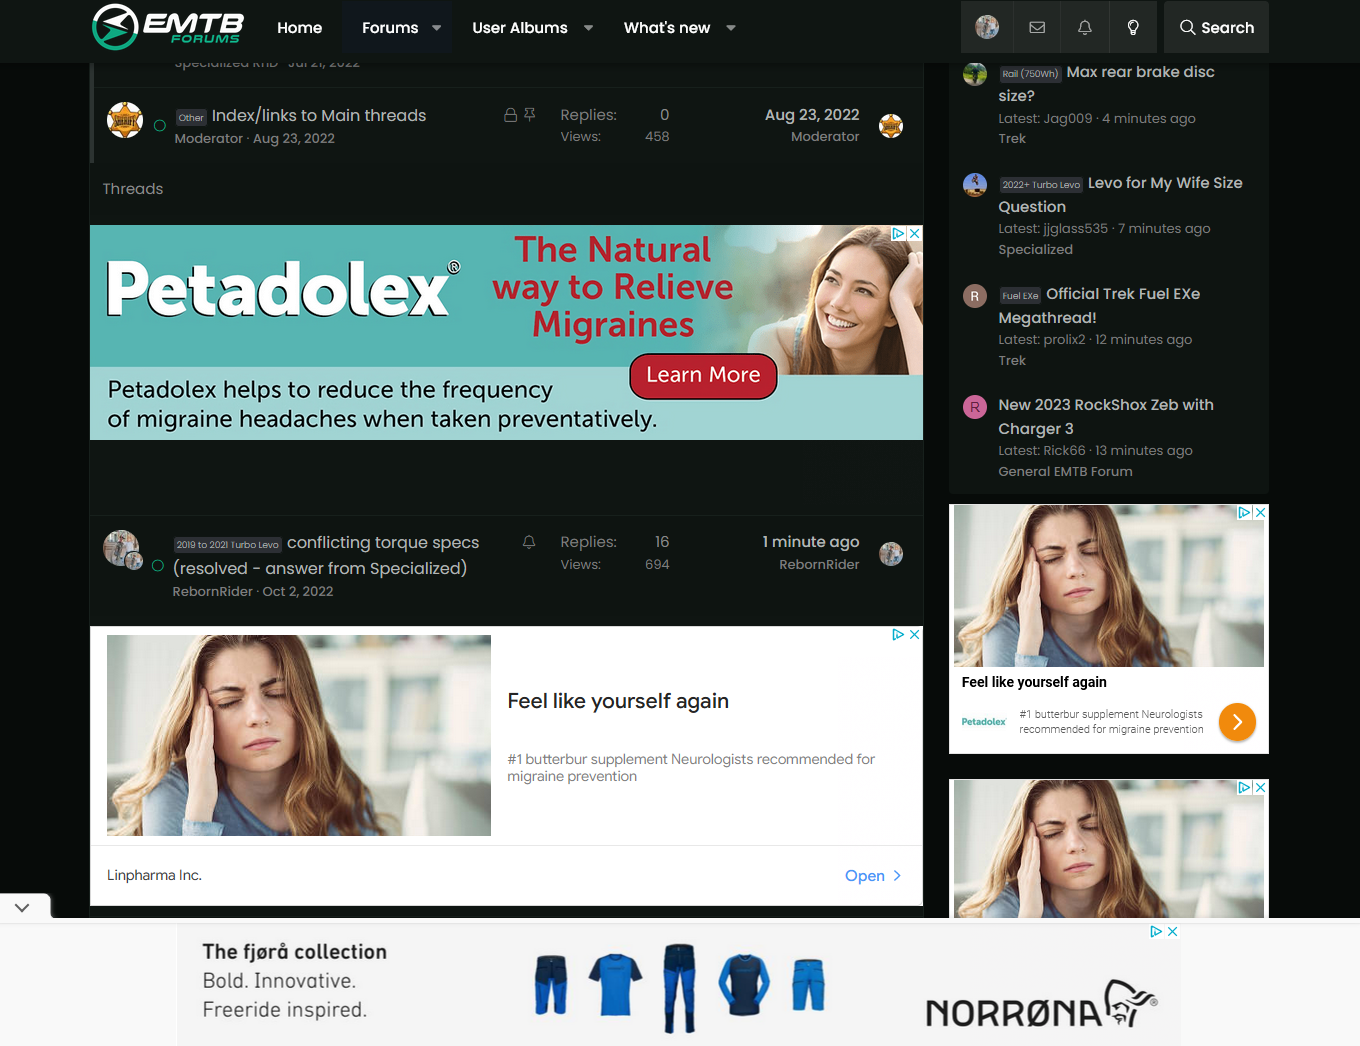Click the 2022+ Turbo Levo prefix tag

click(x=1041, y=185)
